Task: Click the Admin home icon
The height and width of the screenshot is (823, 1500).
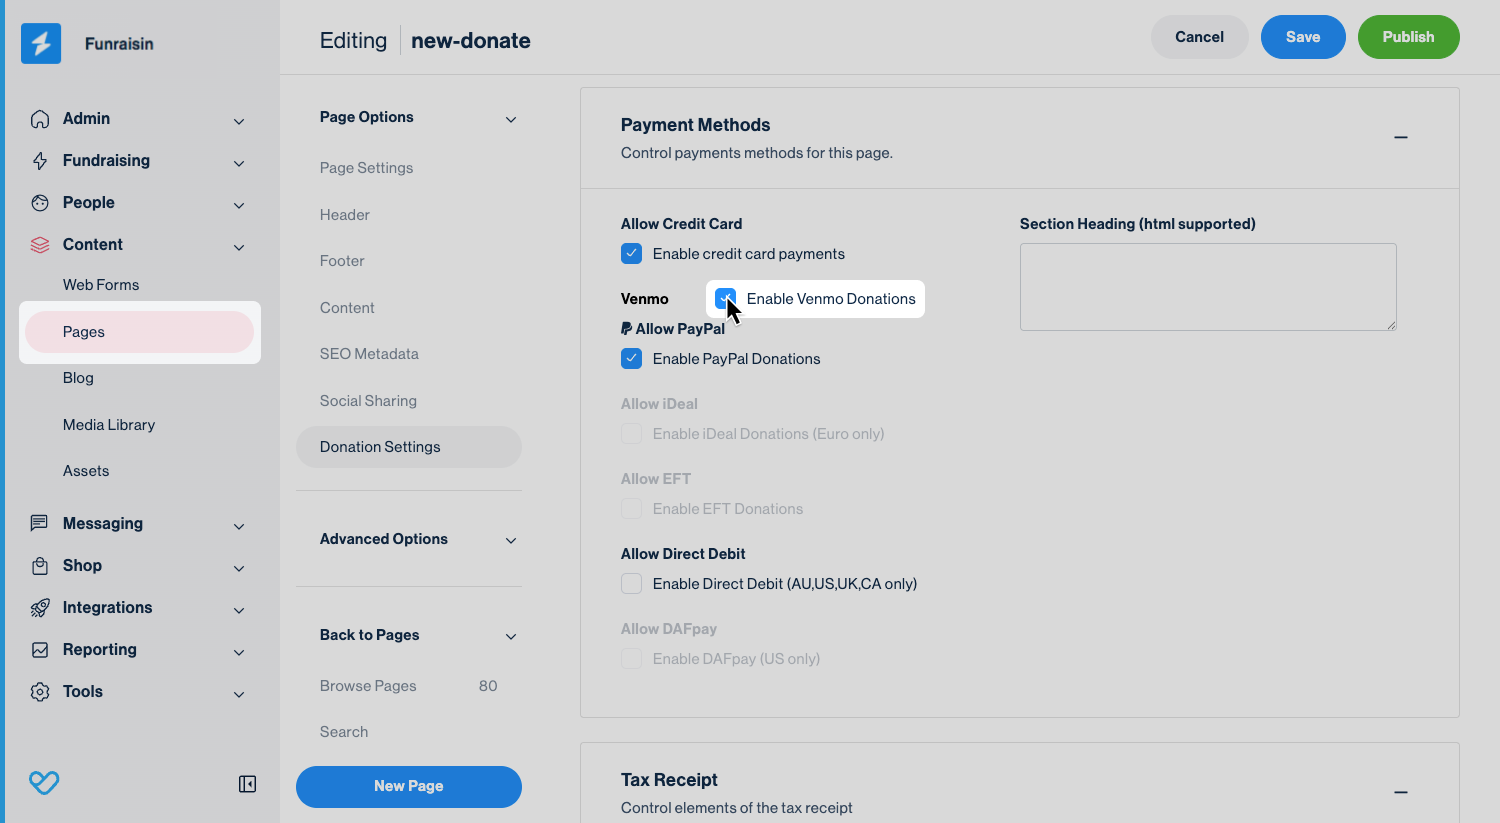Action: [40, 119]
